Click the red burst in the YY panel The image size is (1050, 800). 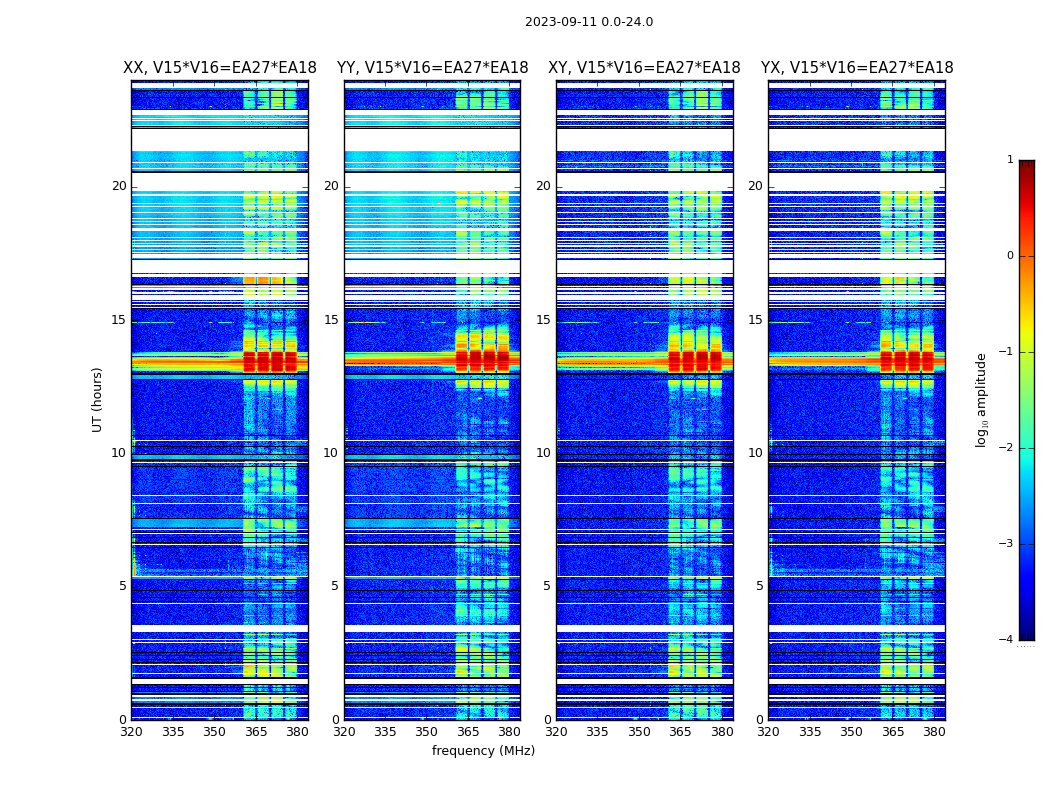point(482,360)
